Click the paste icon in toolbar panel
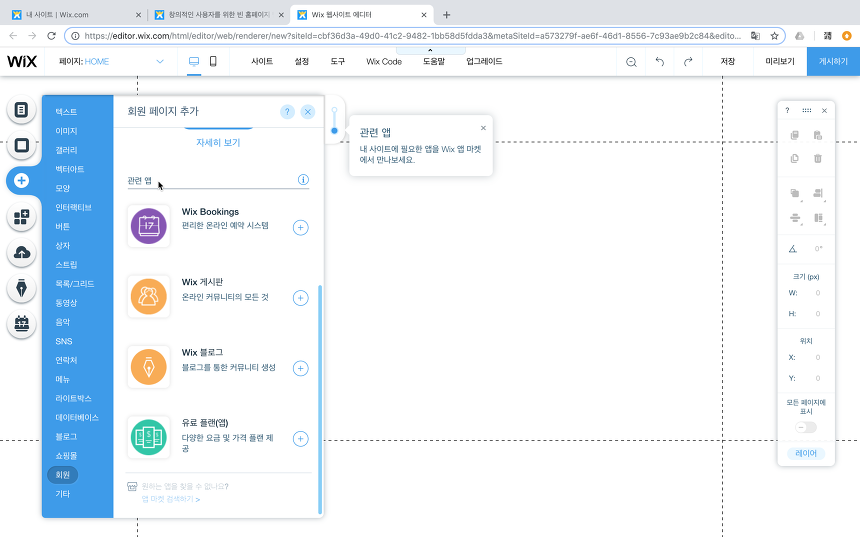Image resolution: width=860 pixels, height=537 pixels. (x=818, y=135)
